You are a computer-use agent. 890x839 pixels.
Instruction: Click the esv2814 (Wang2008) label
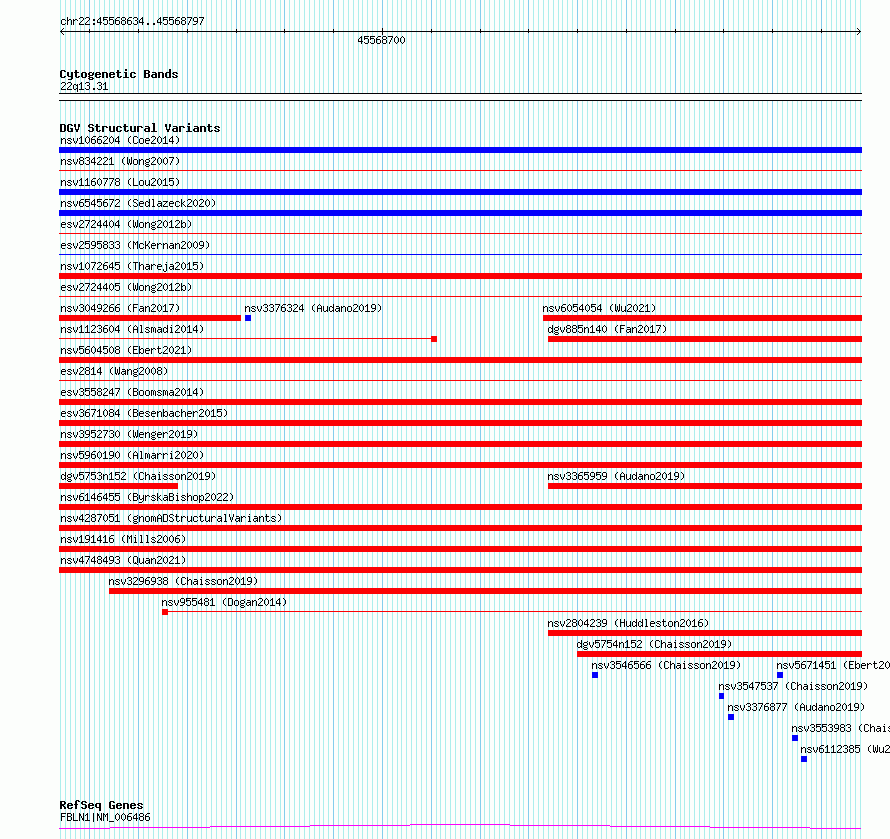[x=114, y=371]
